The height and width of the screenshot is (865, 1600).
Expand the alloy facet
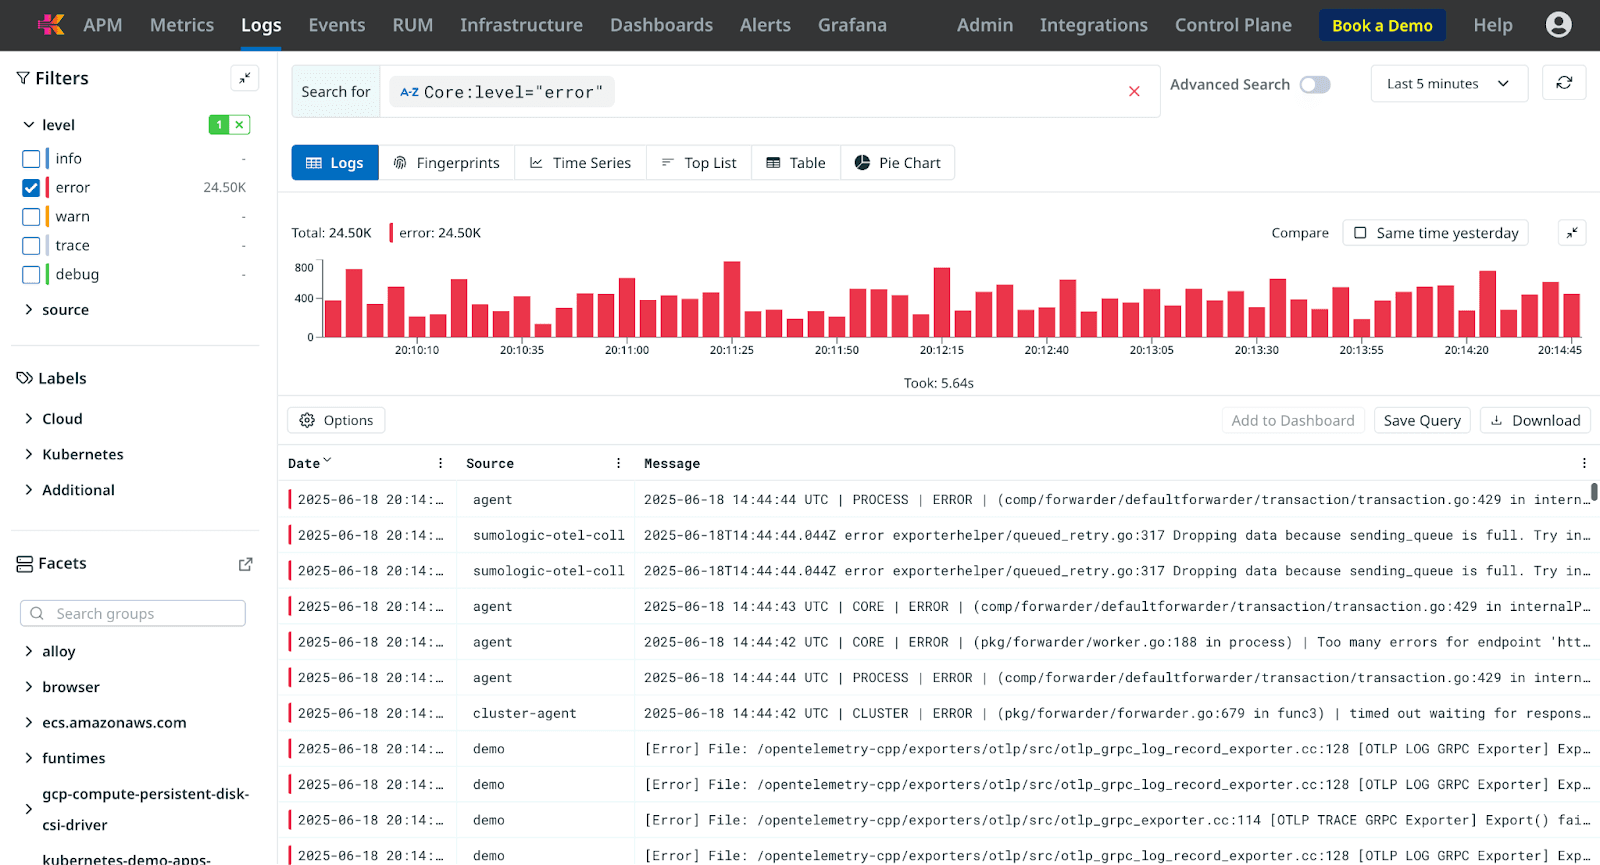click(x=29, y=651)
